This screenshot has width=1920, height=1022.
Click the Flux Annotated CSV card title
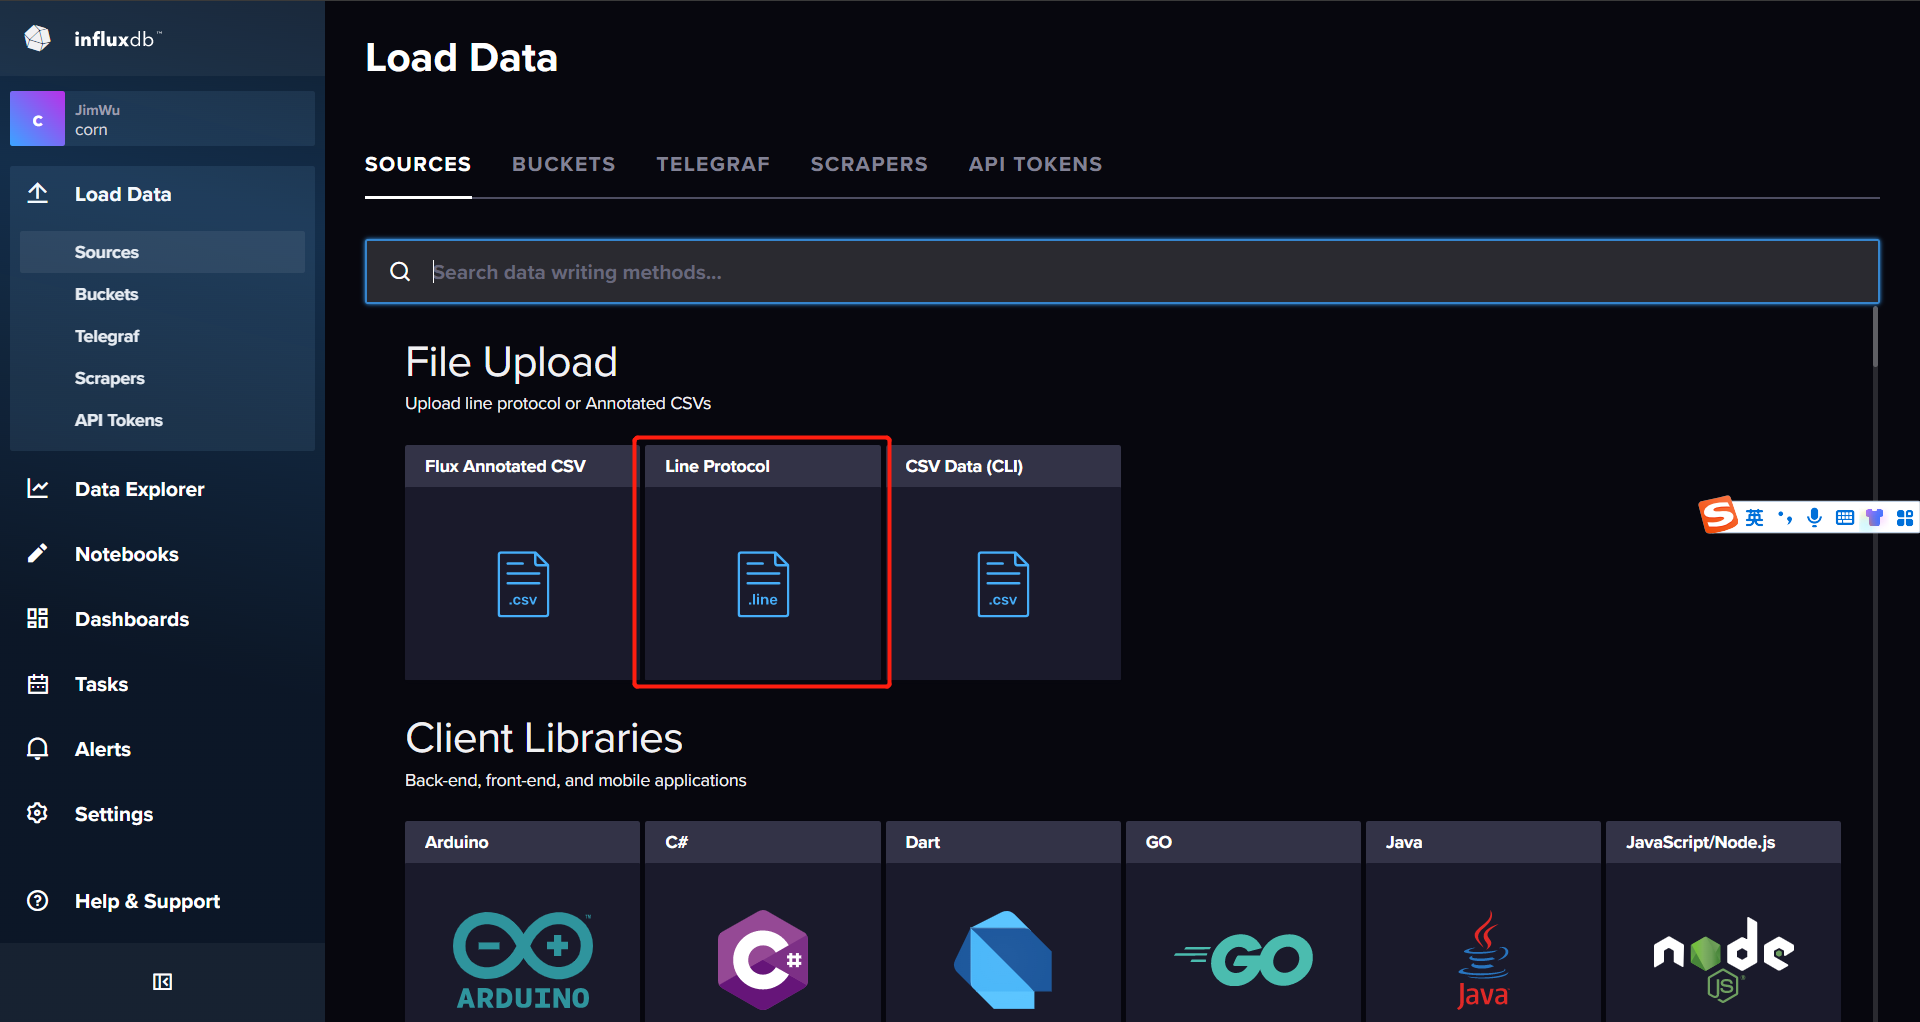[x=505, y=466]
